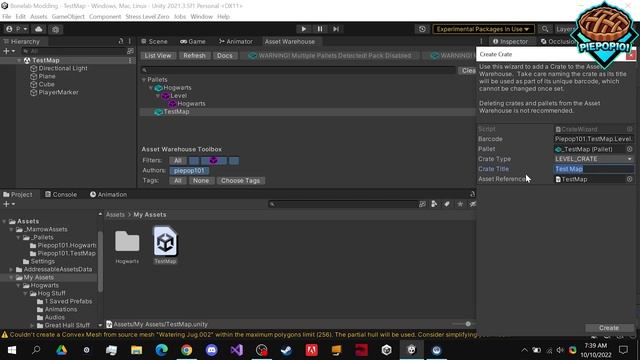Switch to the Scene tab

pyautogui.click(x=154, y=41)
